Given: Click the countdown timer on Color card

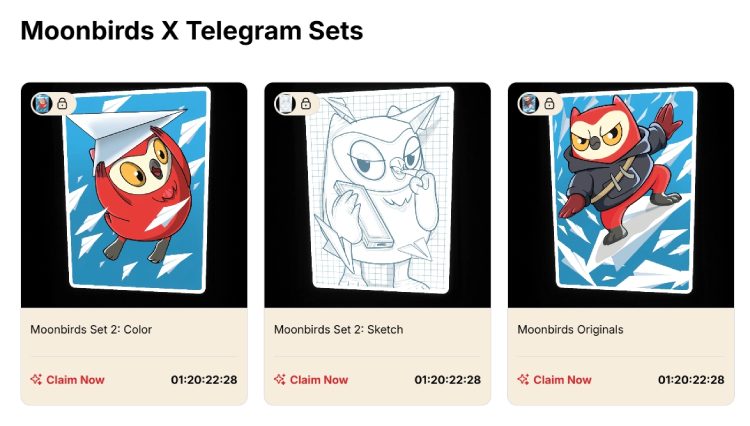Looking at the screenshot, I should (204, 380).
